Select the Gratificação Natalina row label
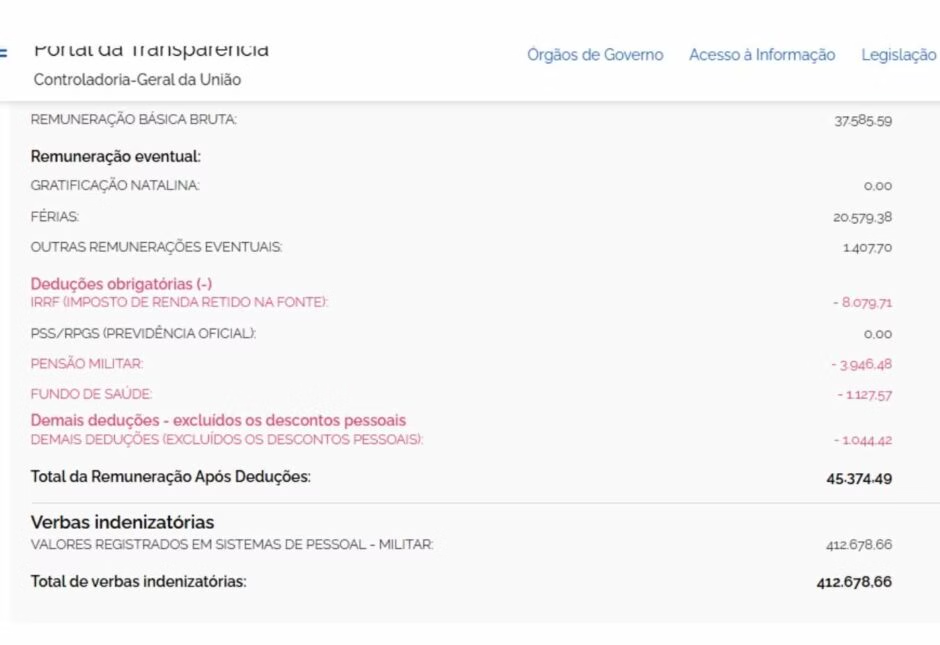Viewport: 940px width, 645px height. [115, 185]
